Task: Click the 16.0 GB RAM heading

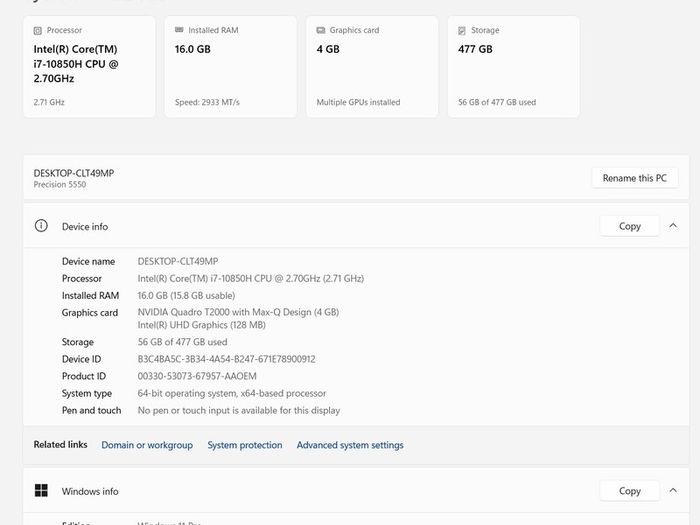Action: click(x=192, y=49)
